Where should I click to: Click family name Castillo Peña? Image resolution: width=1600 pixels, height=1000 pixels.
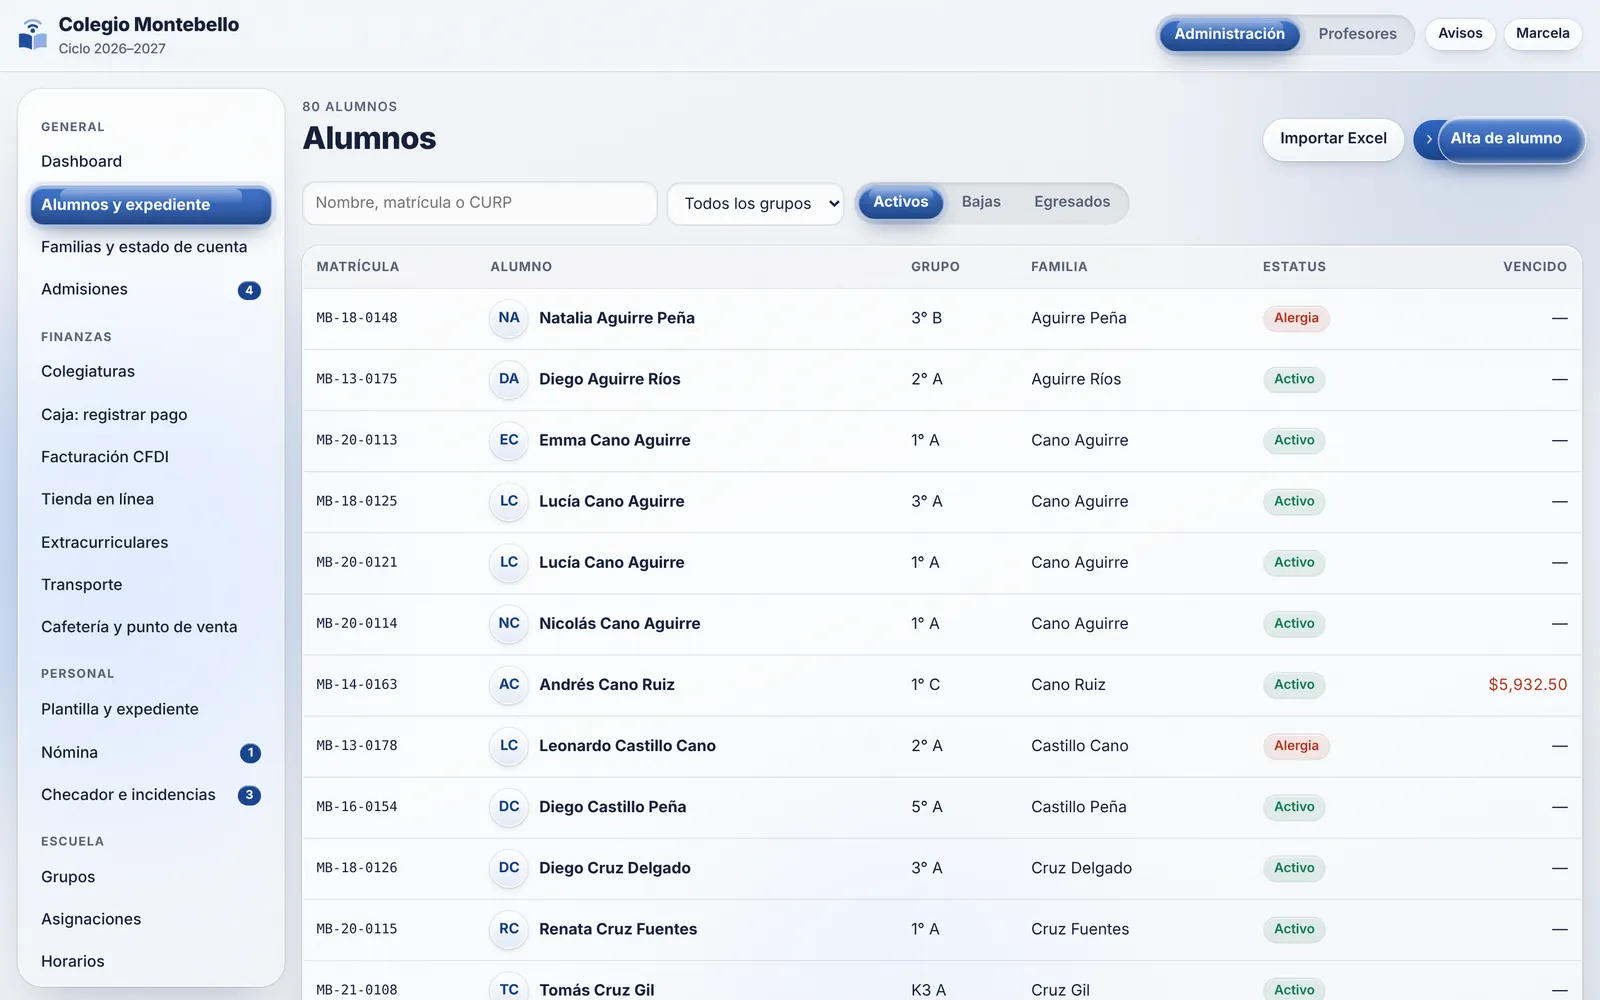click(x=1079, y=807)
